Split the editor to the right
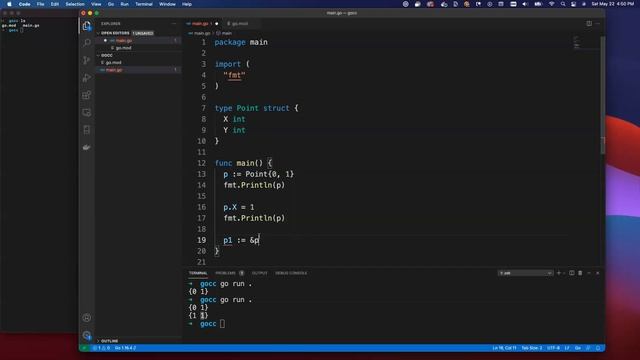 point(589,24)
